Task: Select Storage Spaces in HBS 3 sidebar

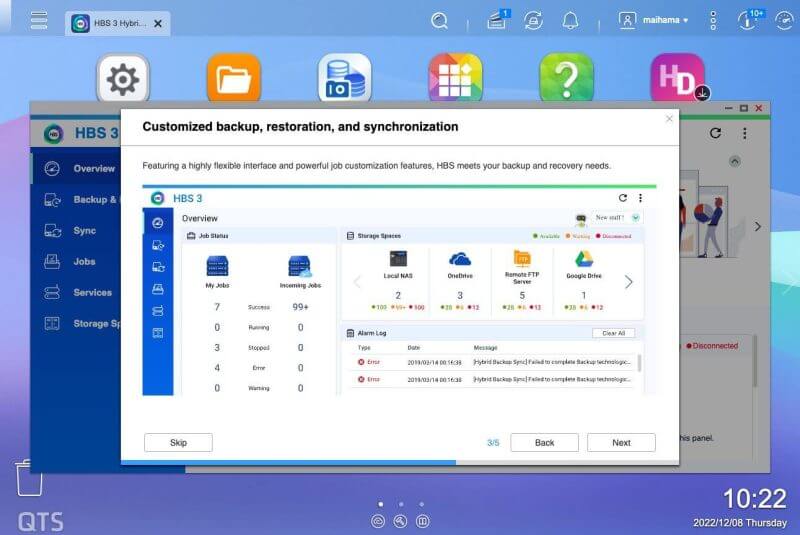Action: tap(77, 323)
